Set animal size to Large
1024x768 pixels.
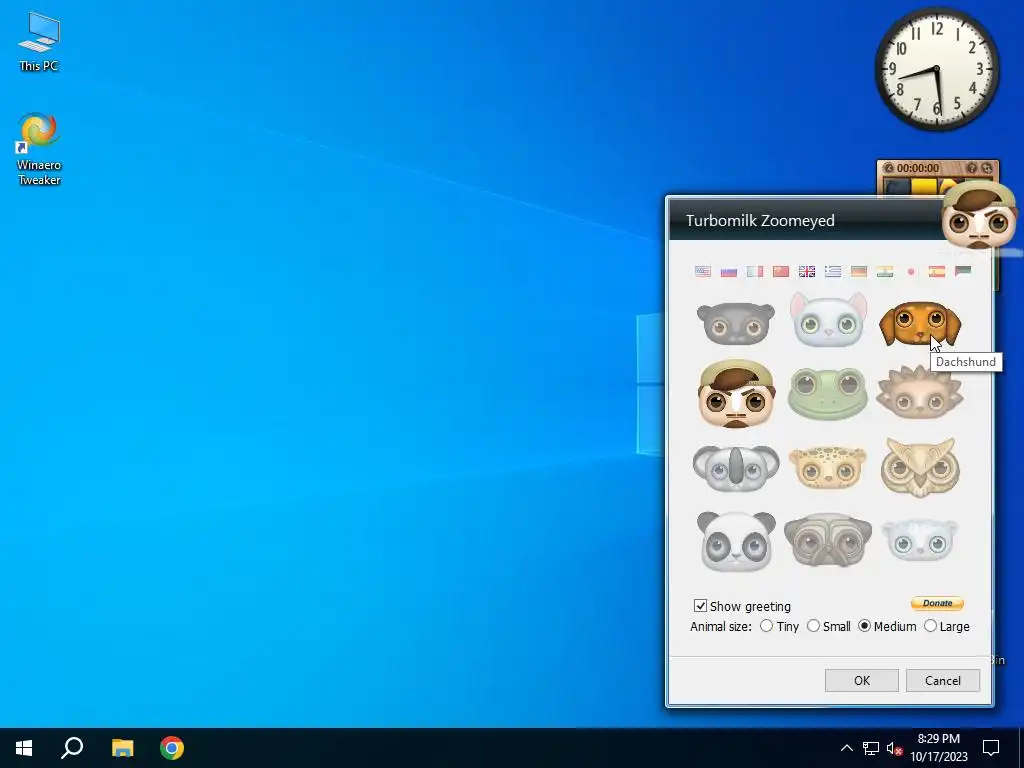coord(930,626)
